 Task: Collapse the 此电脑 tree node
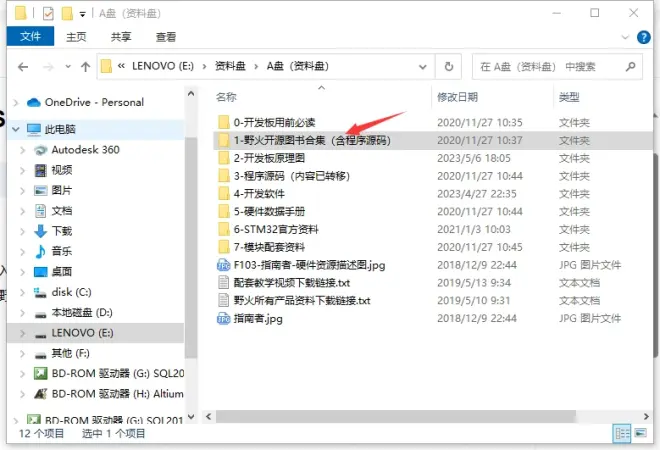pyautogui.click(x=16, y=129)
